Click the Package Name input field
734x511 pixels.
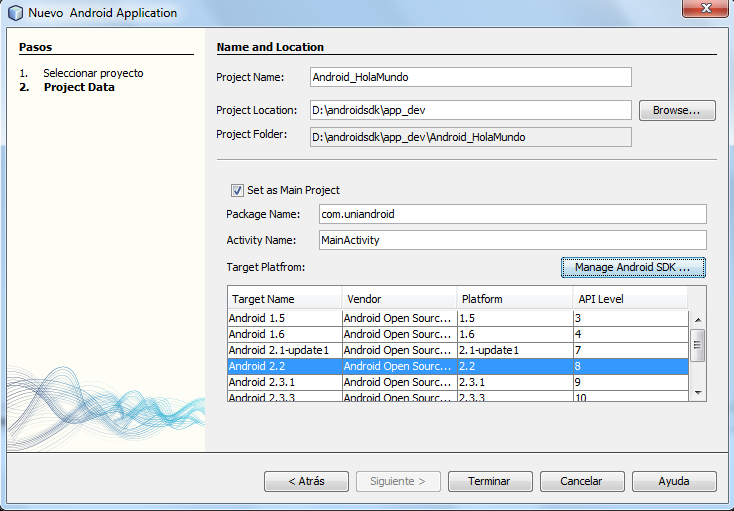512,214
